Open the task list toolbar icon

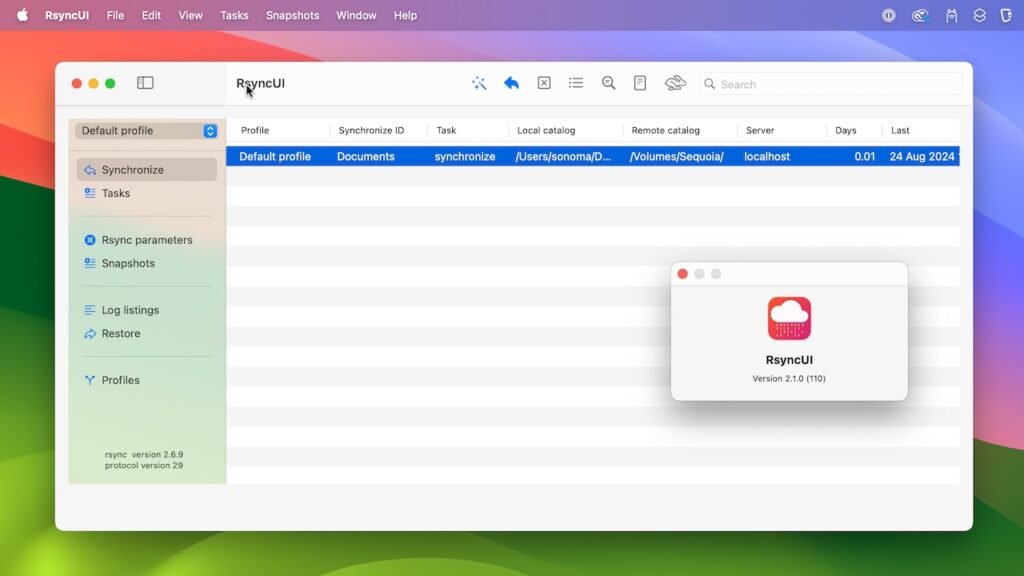(x=576, y=83)
